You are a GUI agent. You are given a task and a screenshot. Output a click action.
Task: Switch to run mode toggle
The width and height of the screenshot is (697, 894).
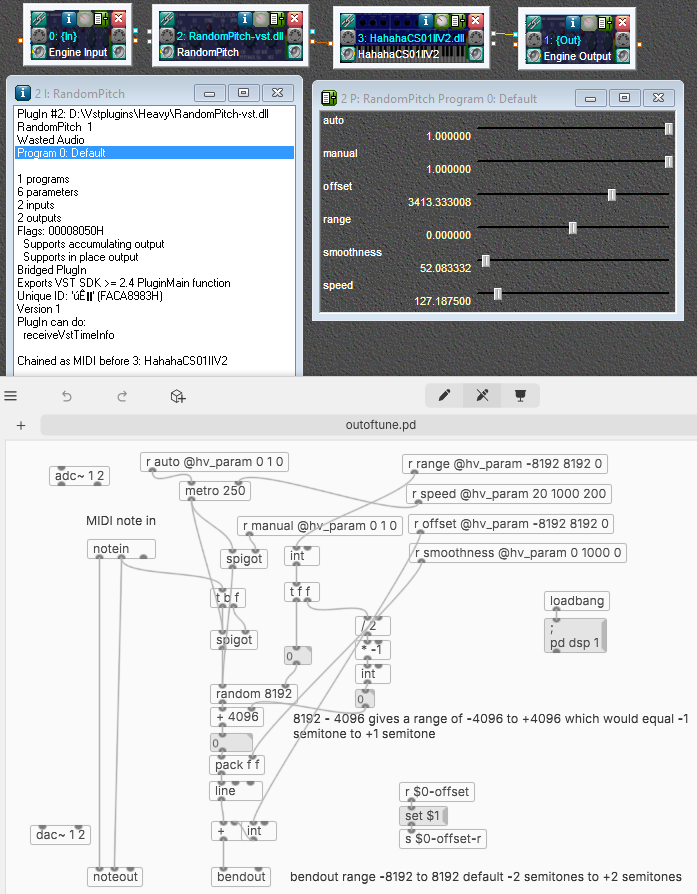click(x=482, y=396)
